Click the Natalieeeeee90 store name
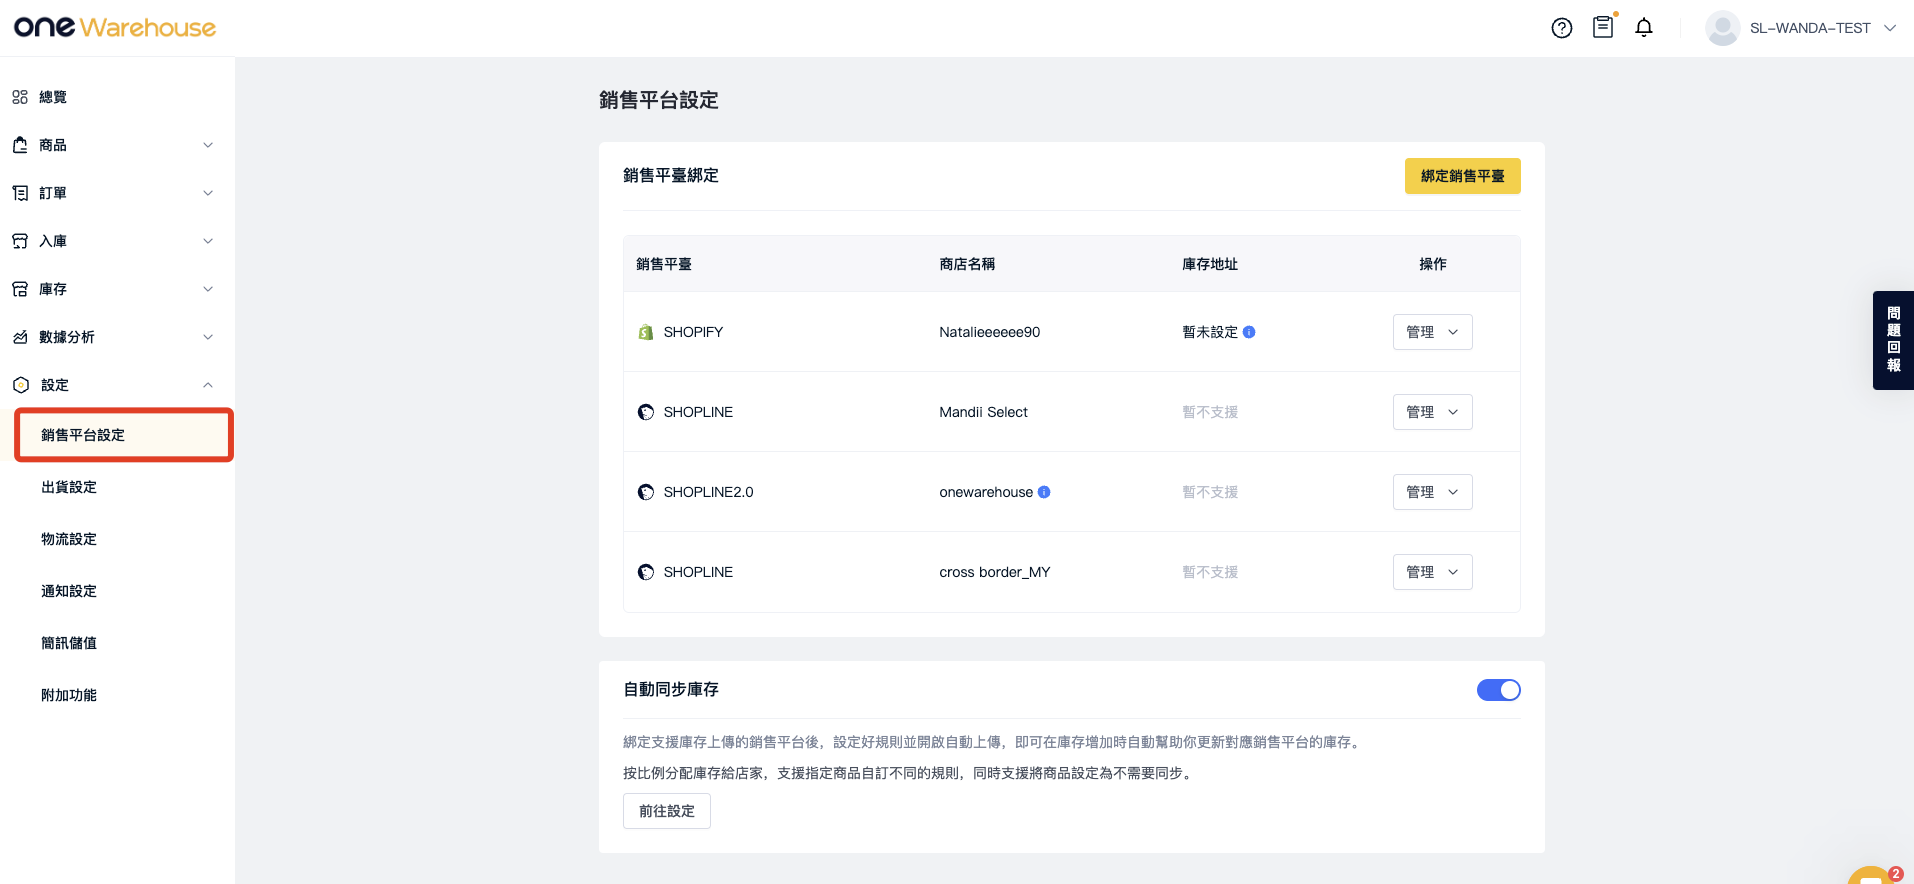Screen dimensions: 1914x884 pyautogui.click(x=989, y=332)
